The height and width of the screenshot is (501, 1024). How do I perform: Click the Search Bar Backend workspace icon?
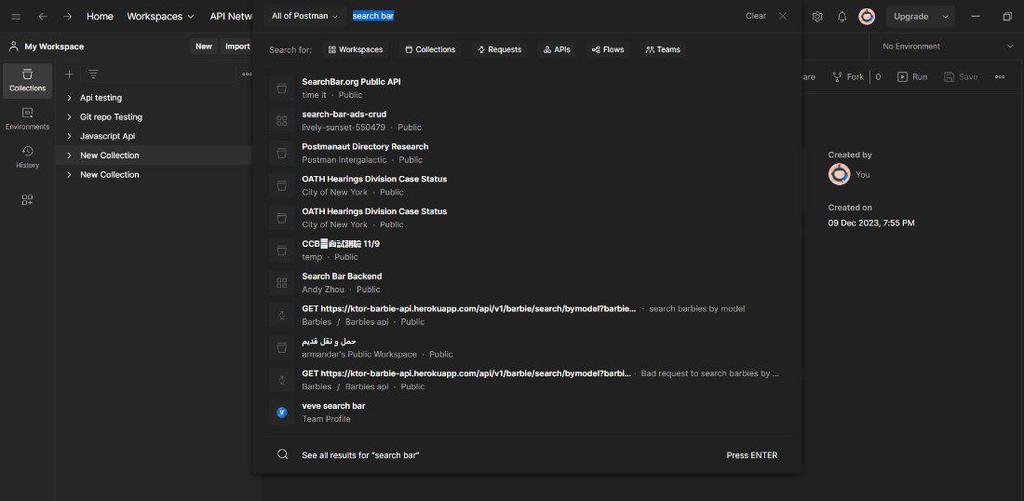pos(281,282)
